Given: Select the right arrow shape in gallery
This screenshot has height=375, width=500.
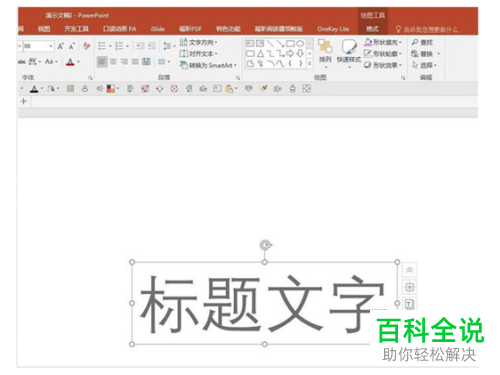Looking at the screenshot, I should coord(290,53).
